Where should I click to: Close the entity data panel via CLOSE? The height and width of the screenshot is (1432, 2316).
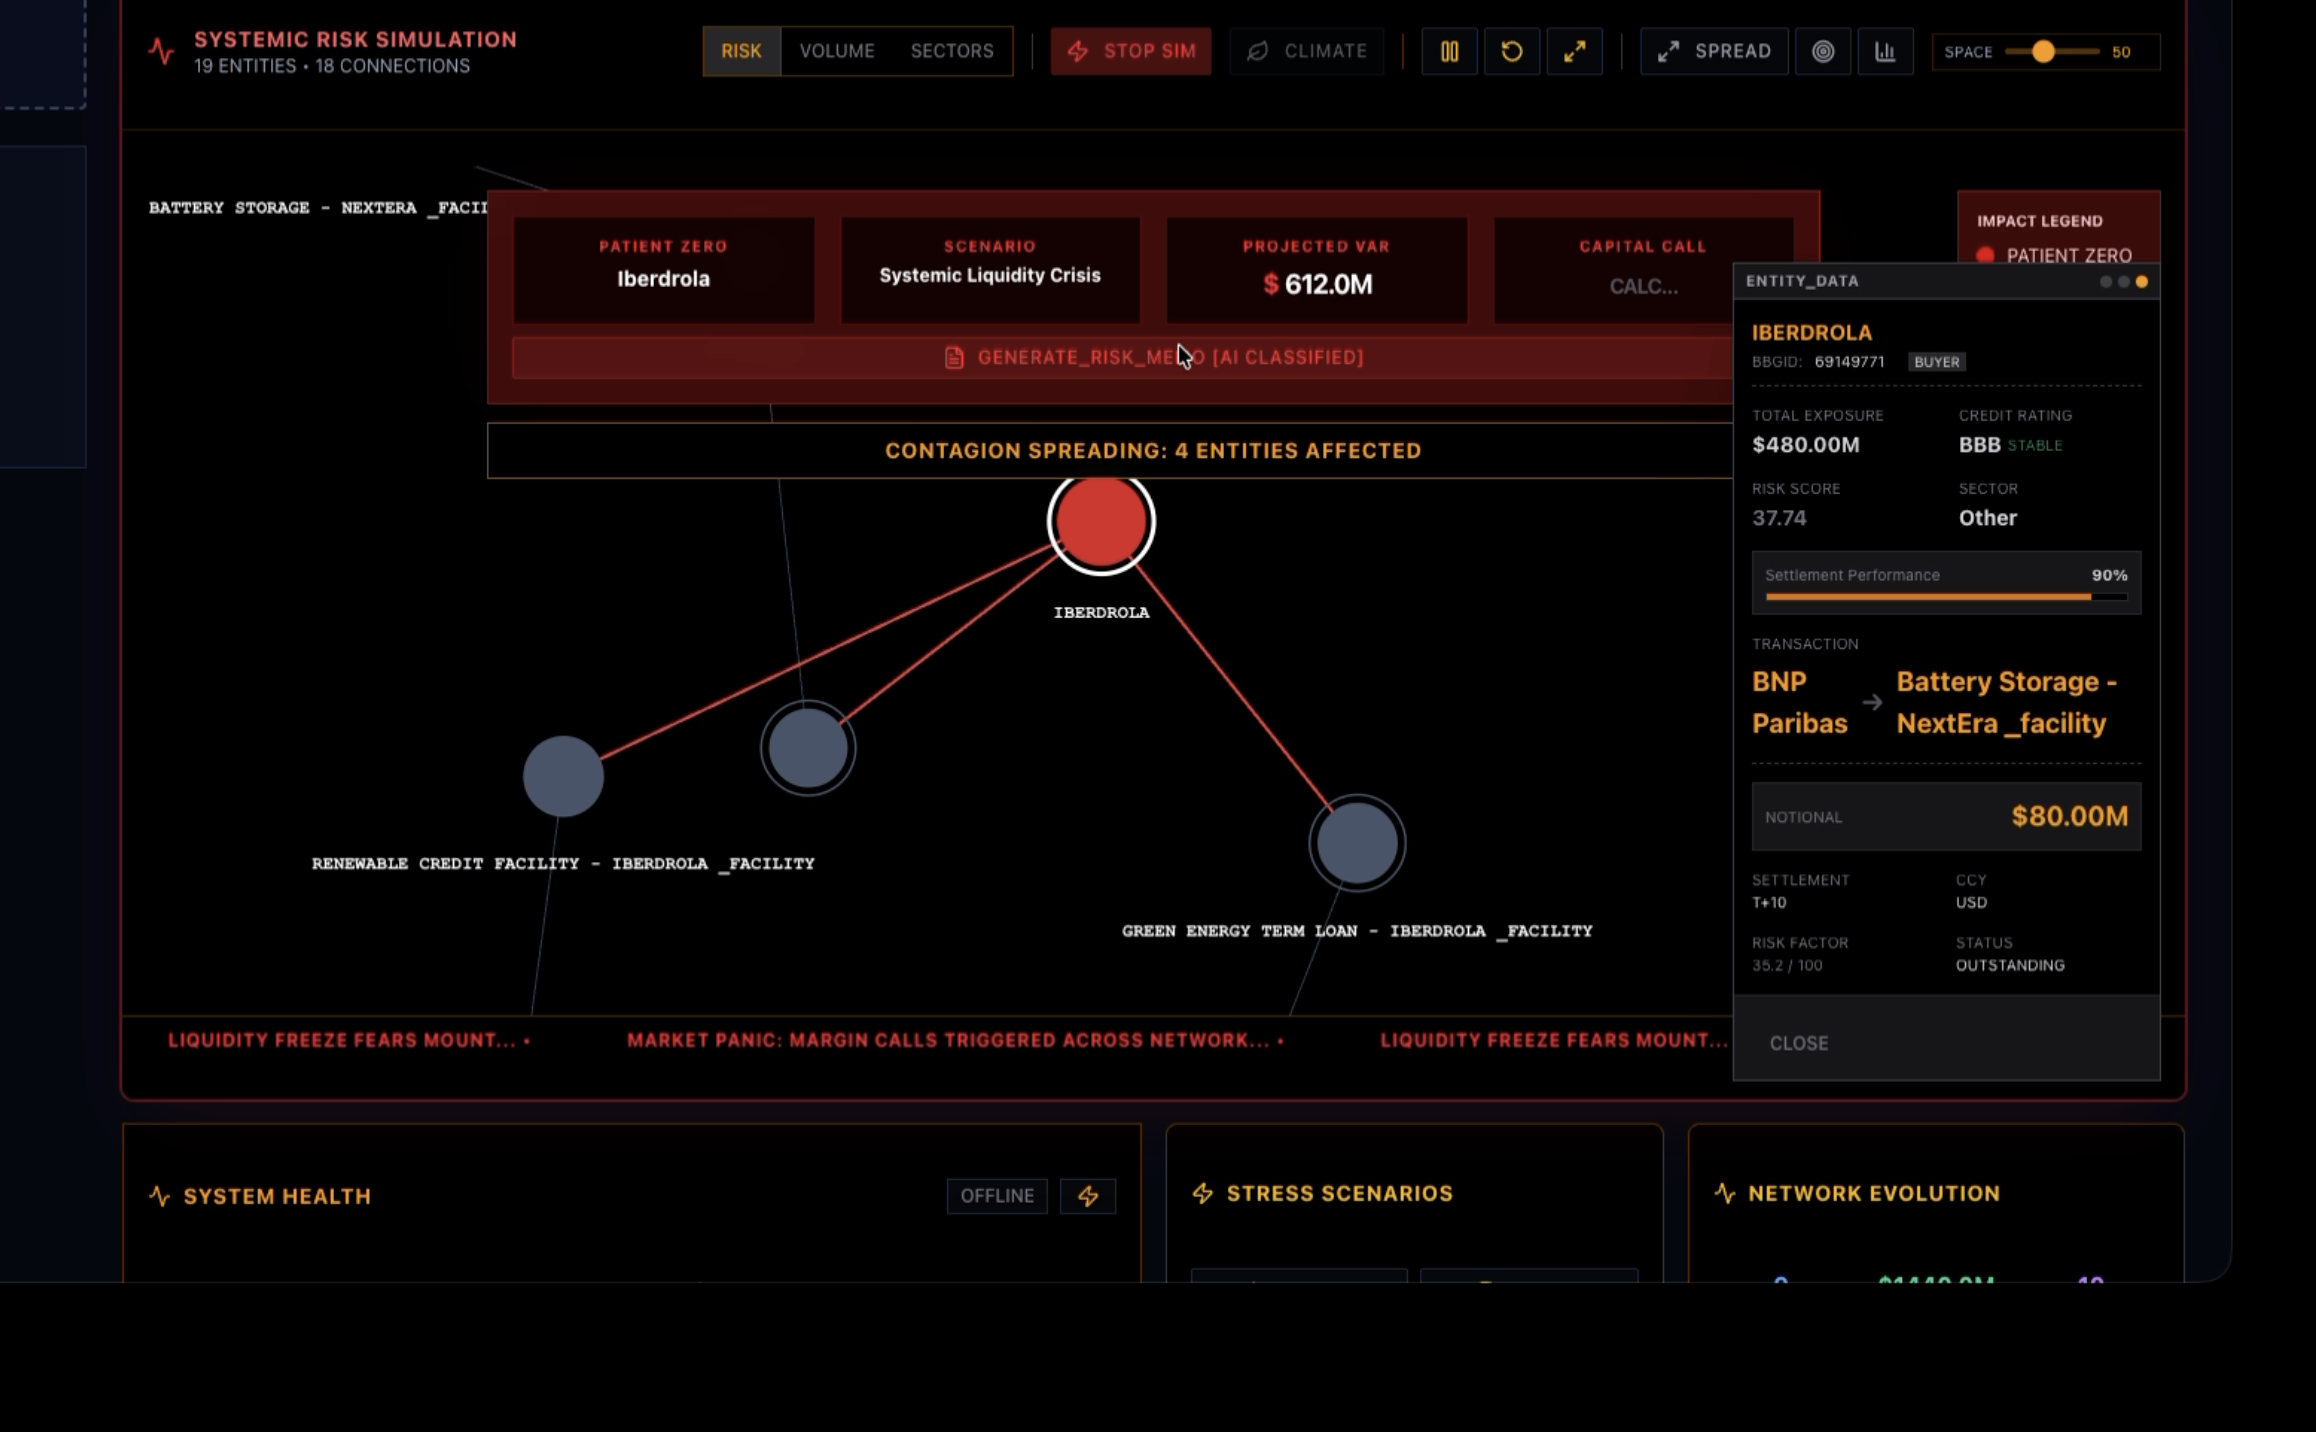[x=1799, y=1043]
